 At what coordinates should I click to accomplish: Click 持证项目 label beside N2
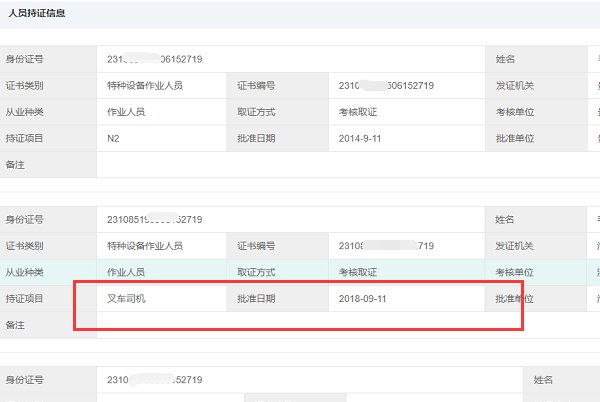[24, 138]
